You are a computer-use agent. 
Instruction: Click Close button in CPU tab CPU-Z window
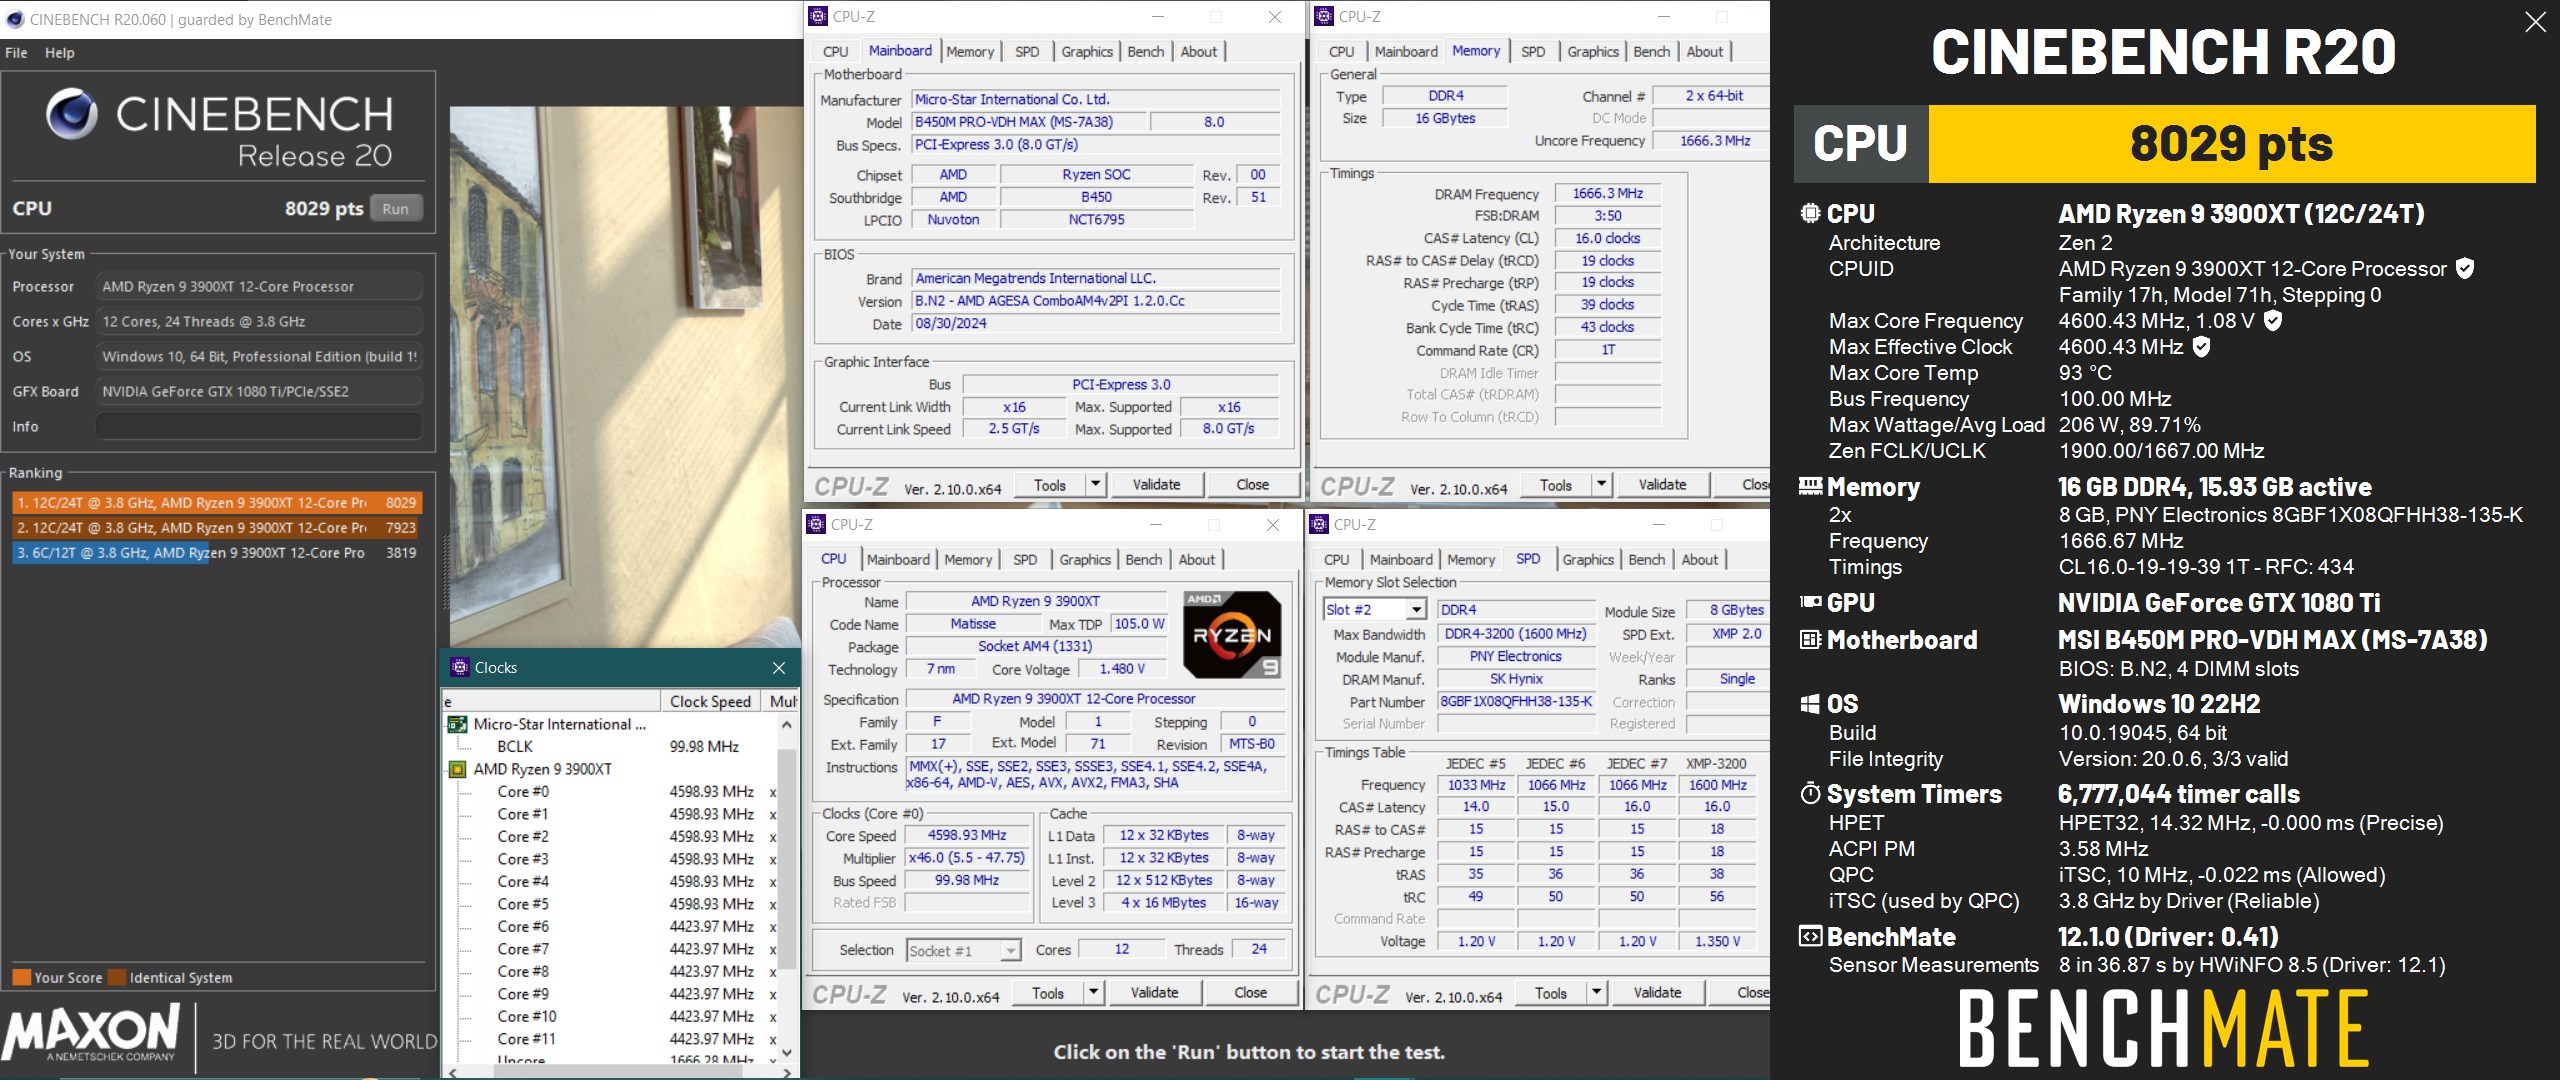click(x=1251, y=993)
